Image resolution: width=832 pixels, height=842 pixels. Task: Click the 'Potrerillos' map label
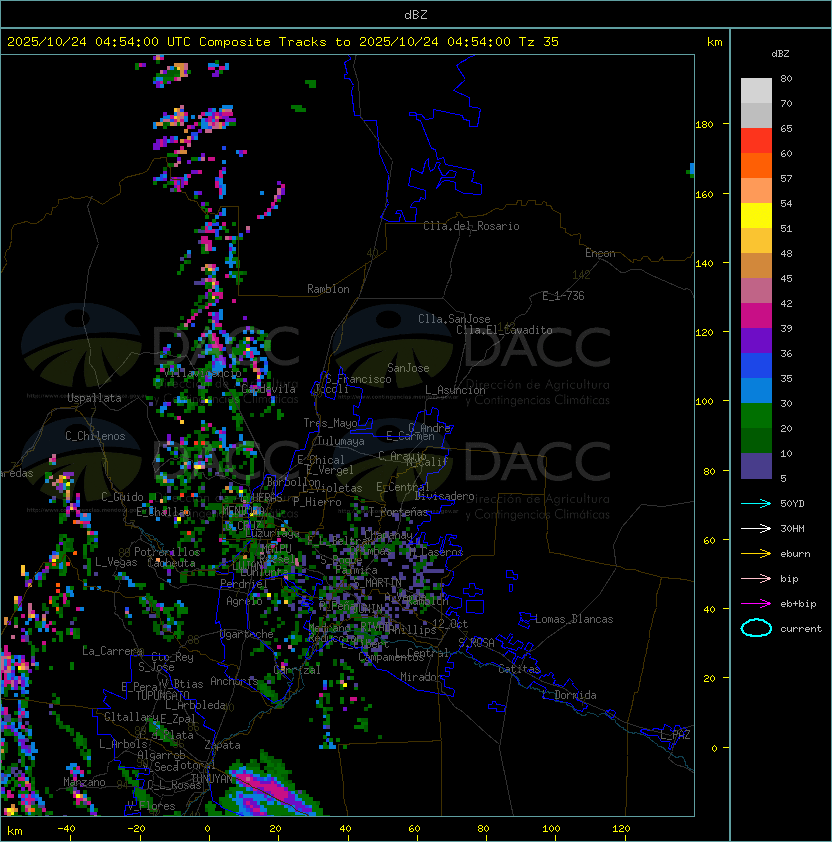tap(167, 552)
